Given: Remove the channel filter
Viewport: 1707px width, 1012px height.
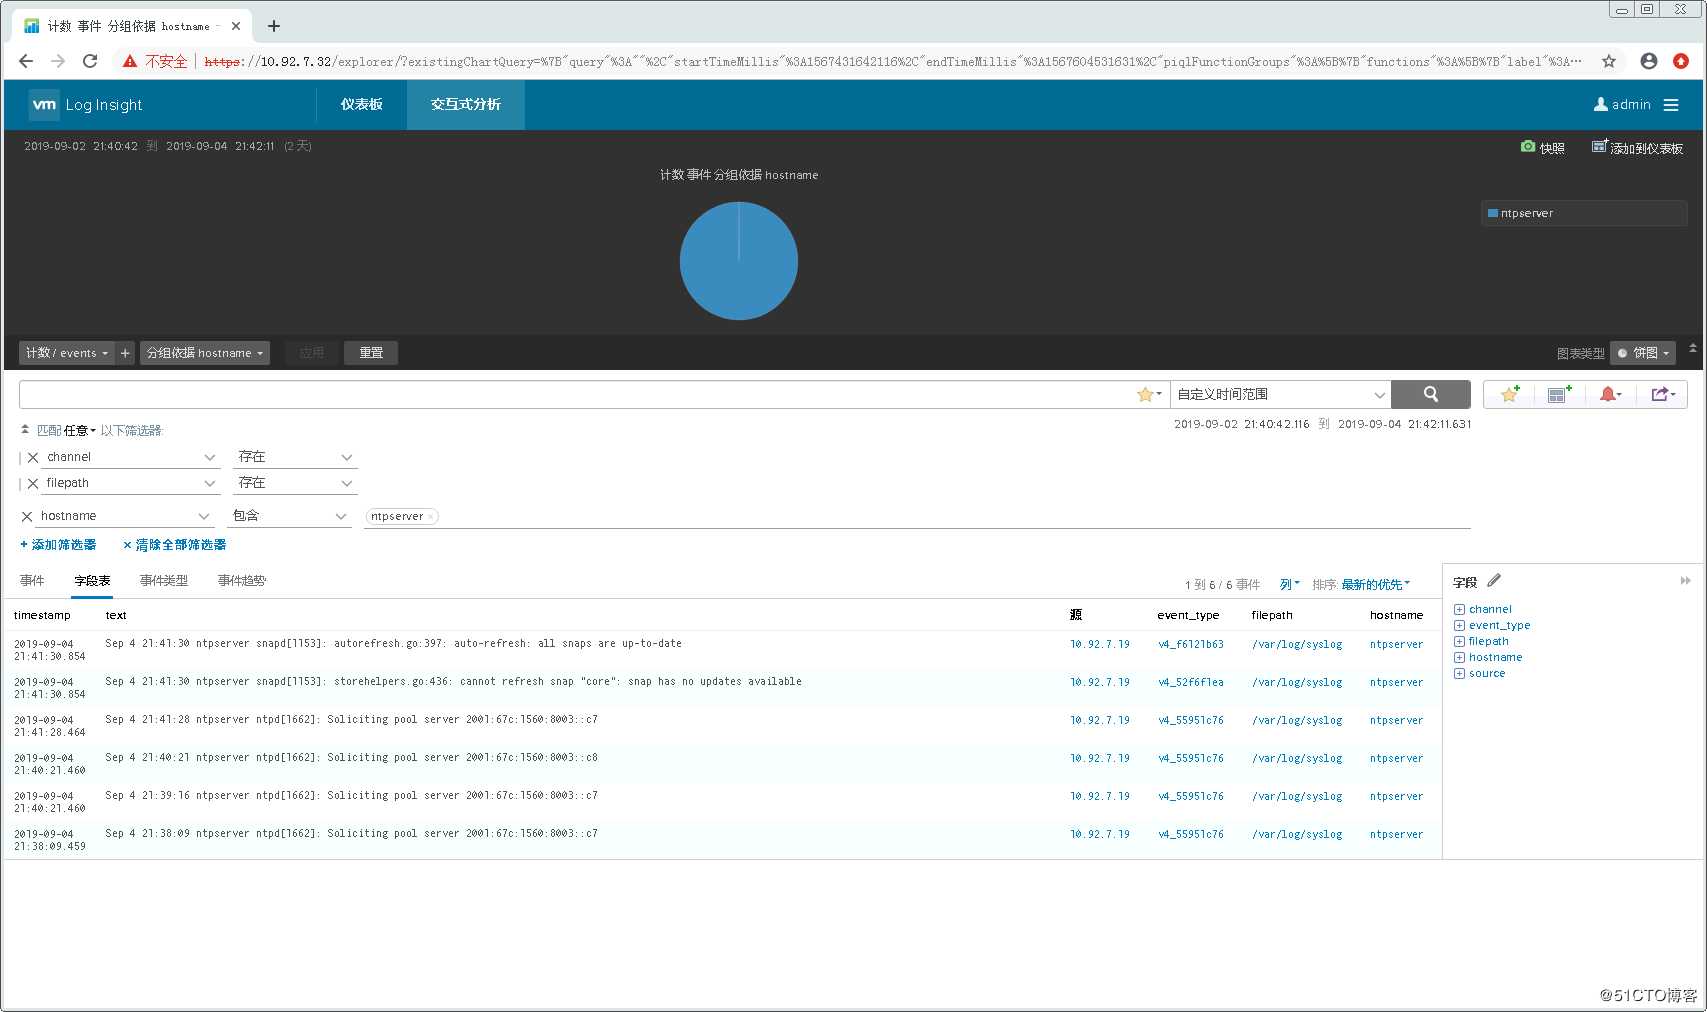Looking at the screenshot, I should [33, 458].
